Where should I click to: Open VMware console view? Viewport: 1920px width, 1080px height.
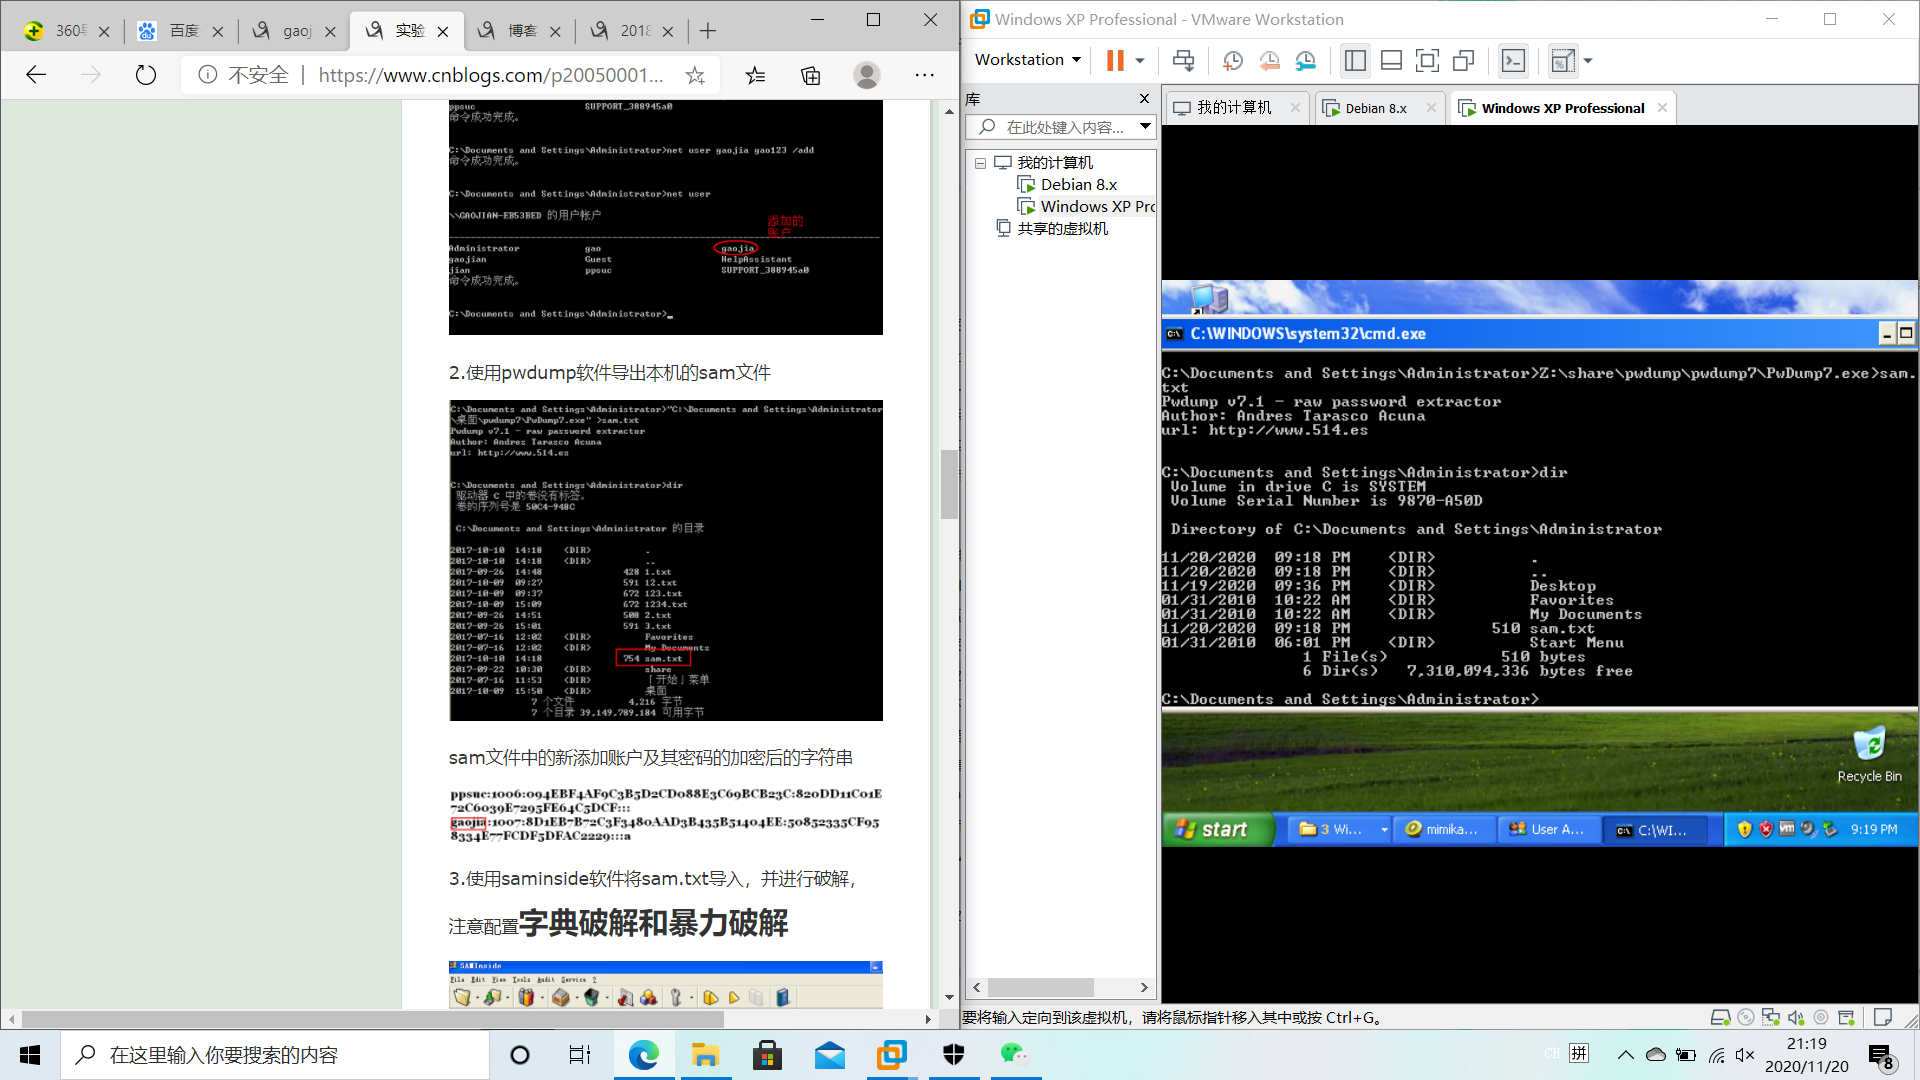[1513, 61]
